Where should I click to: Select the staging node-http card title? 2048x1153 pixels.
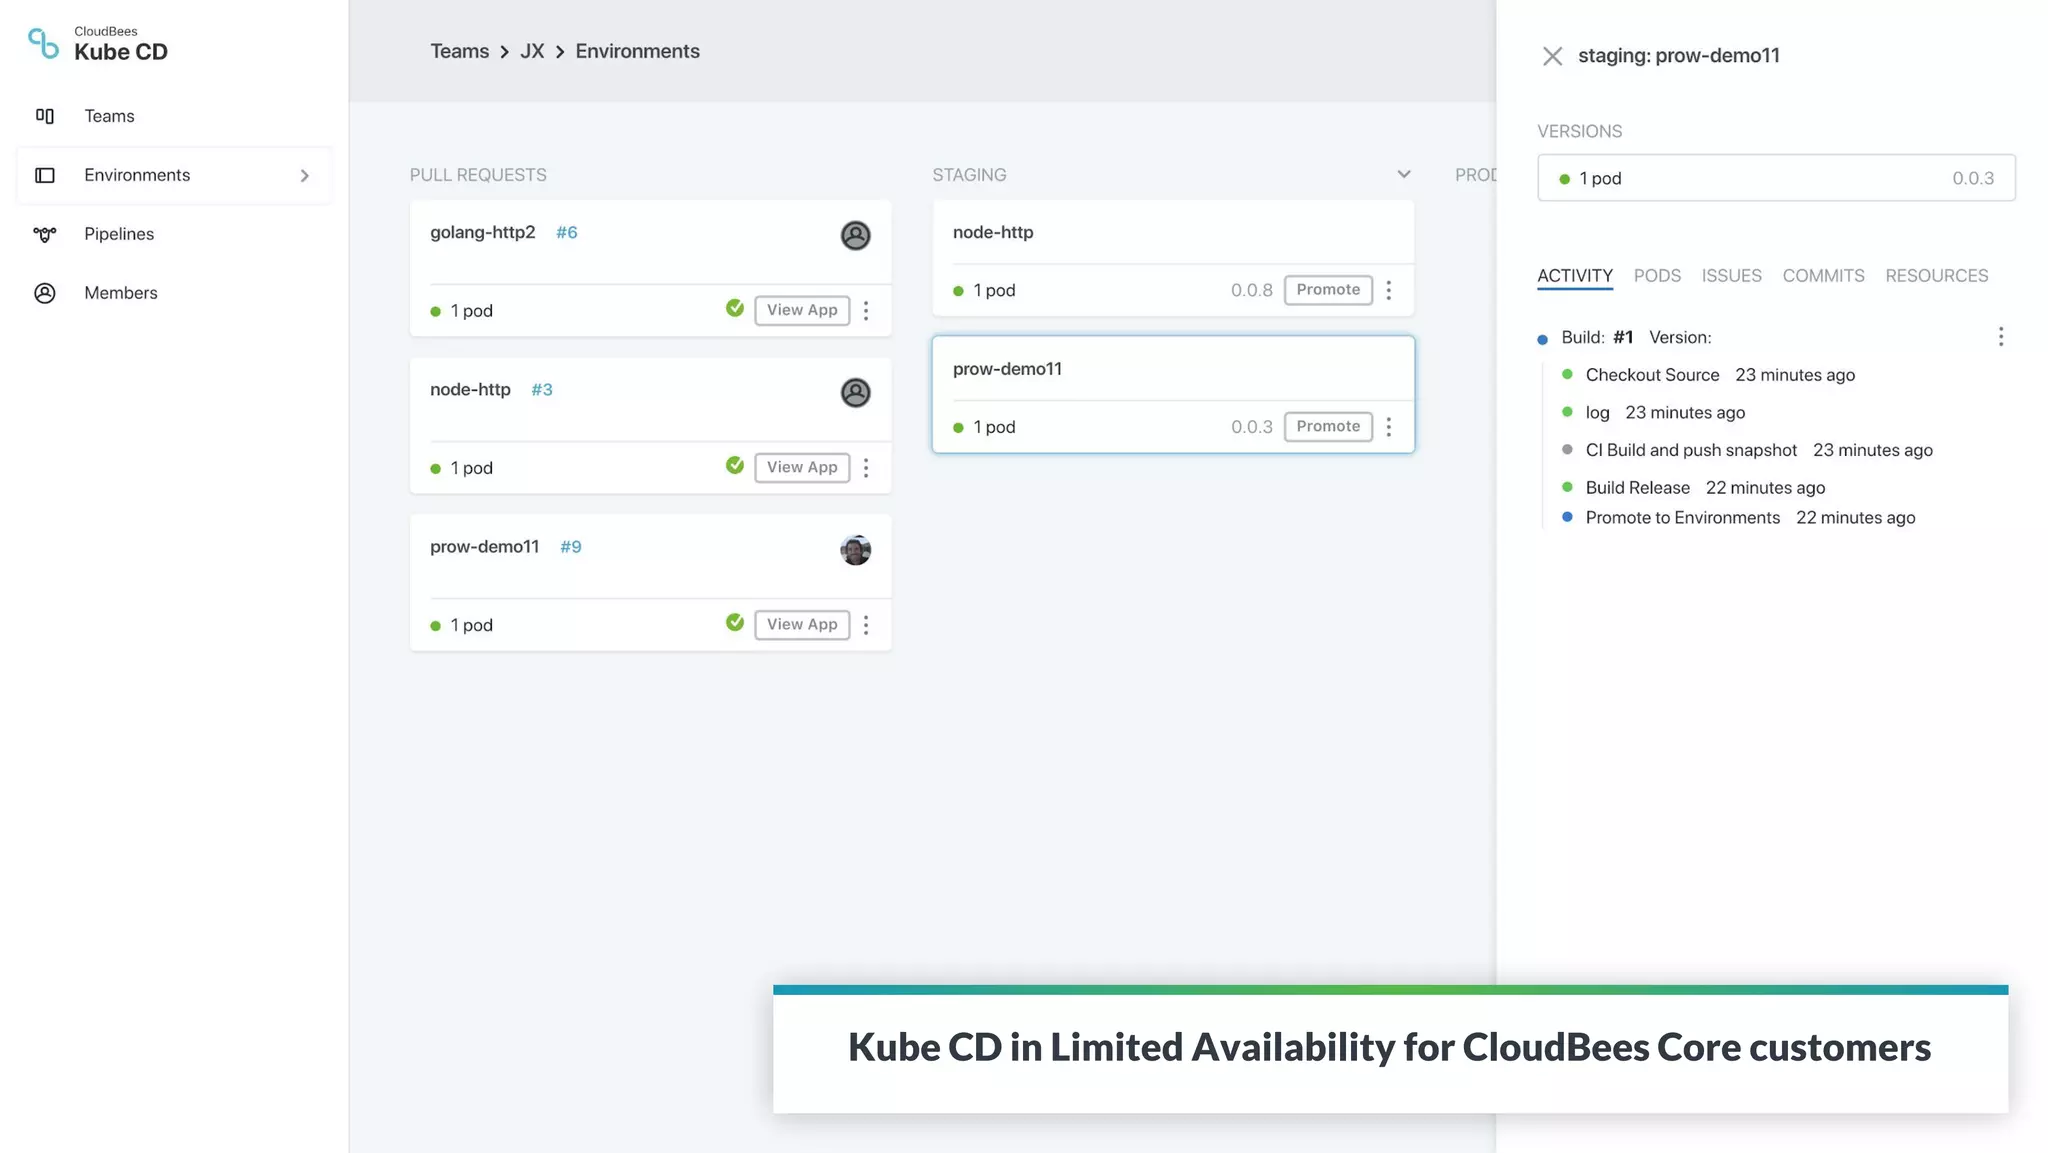[993, 232]
